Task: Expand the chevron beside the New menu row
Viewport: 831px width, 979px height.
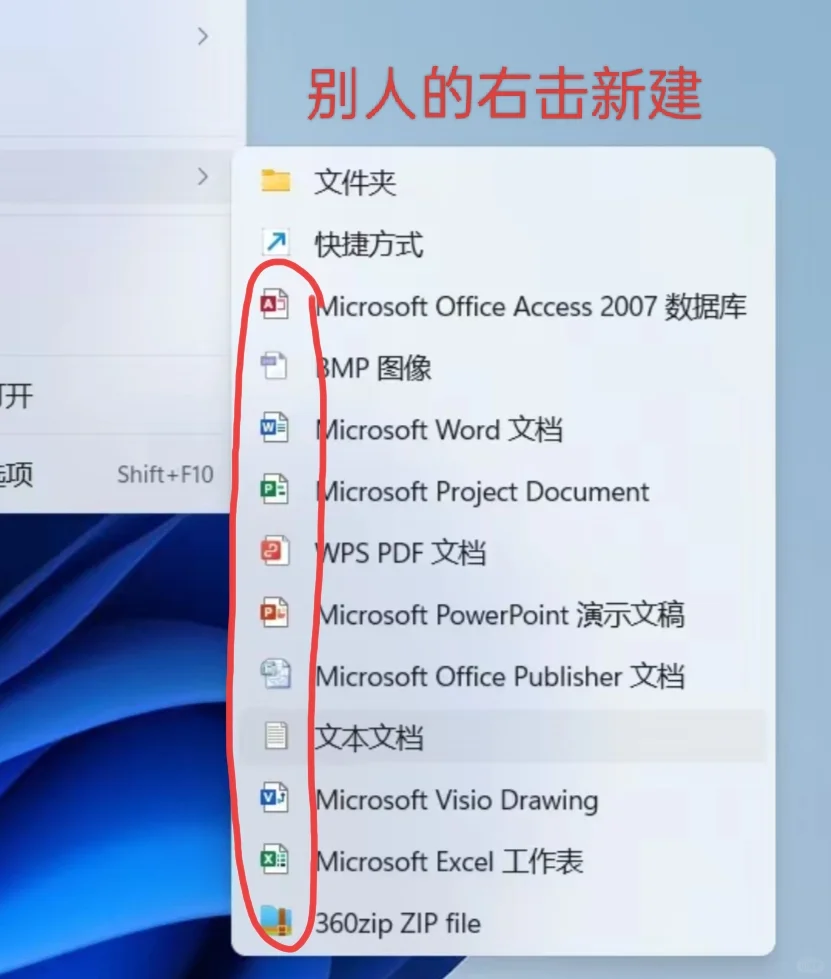Action: pos(206,176)
